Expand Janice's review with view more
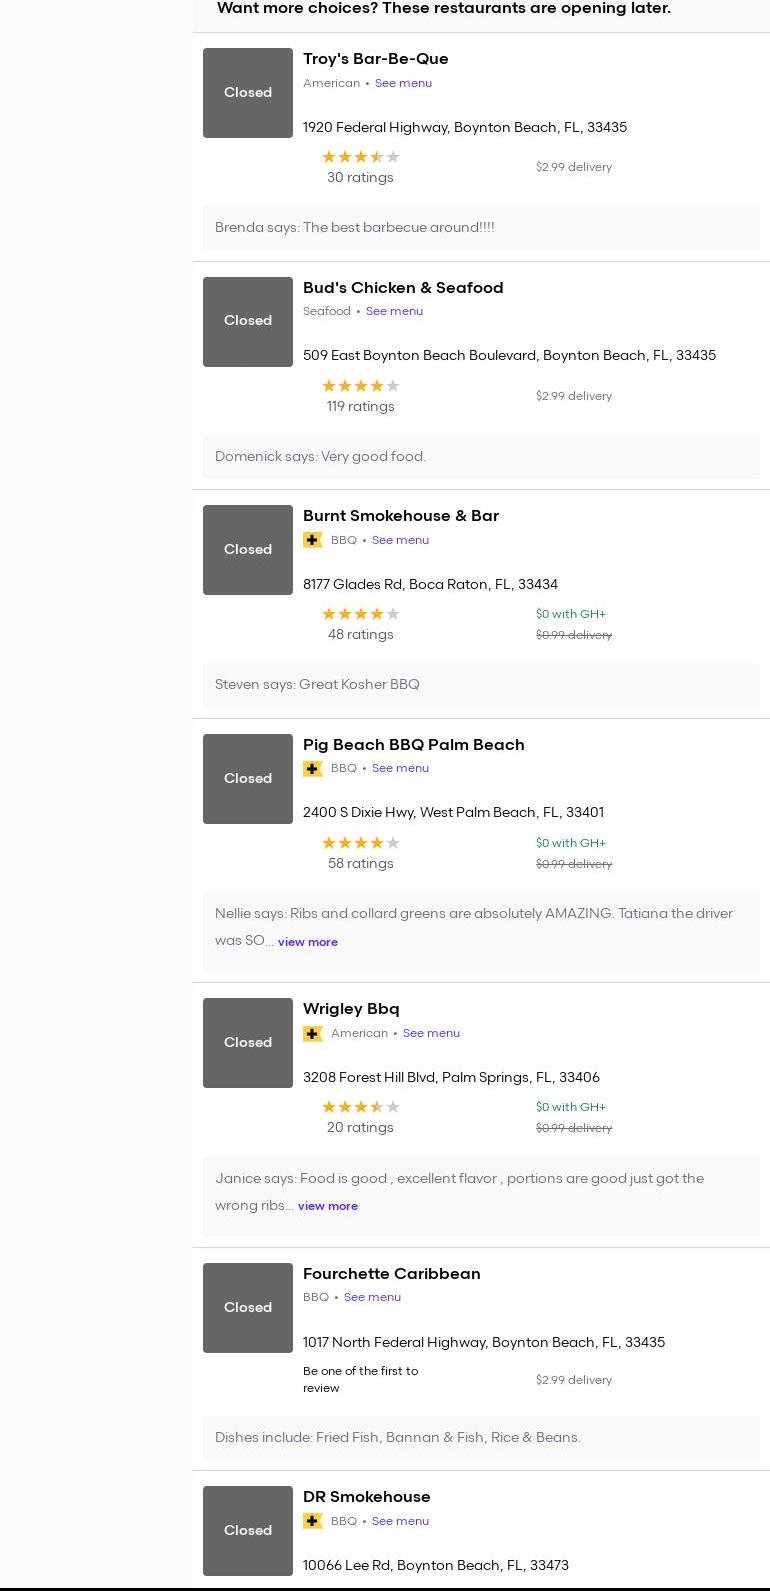Viewport: 770px width, 1591px height. 328,1206
